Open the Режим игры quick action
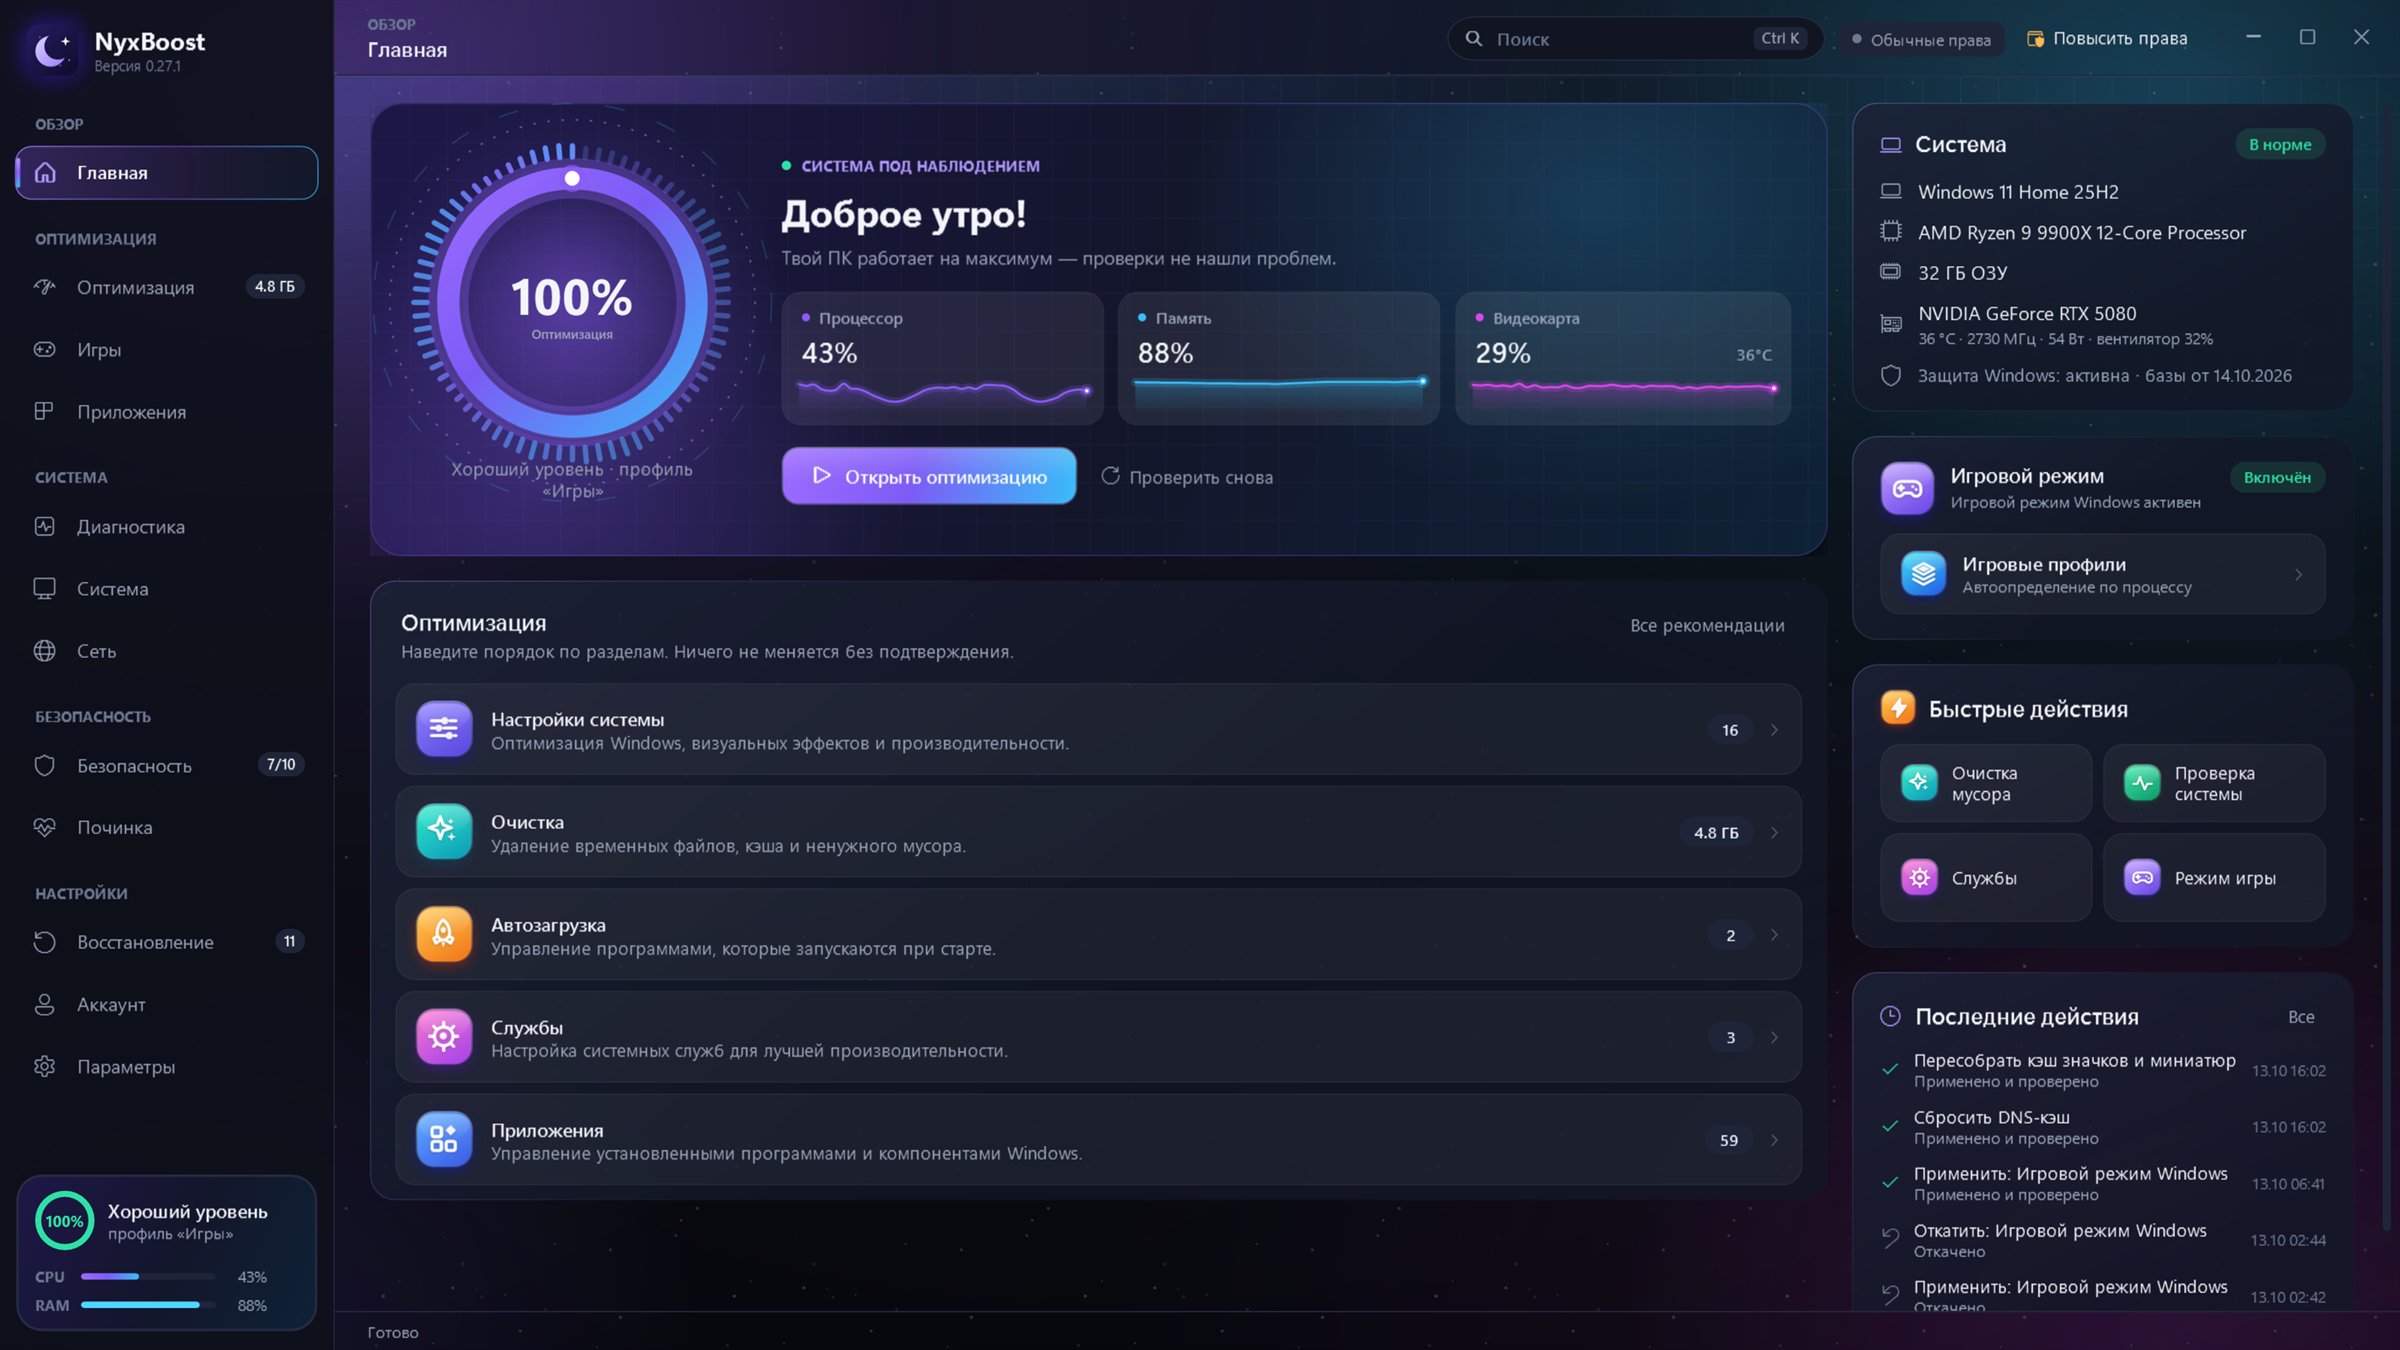Image resolution: width=2400 pixels, height=1350 pixels. pos(2214,878)
